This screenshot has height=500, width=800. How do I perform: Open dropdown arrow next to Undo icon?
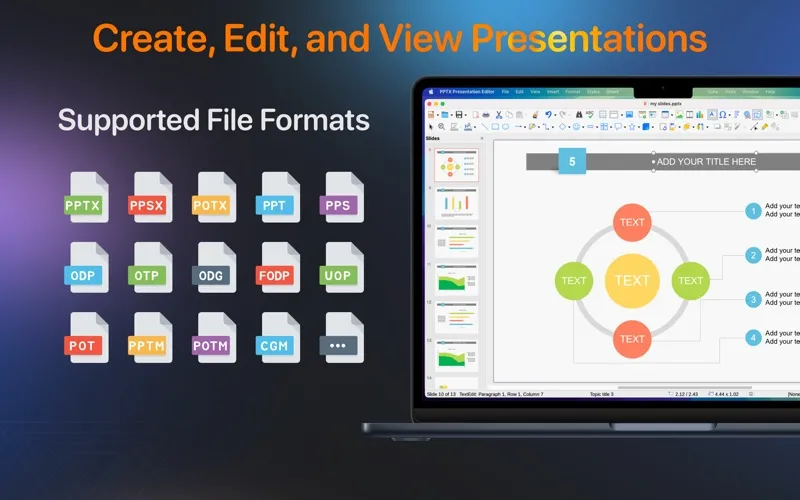pyautogui.click(x=555, y=115)
